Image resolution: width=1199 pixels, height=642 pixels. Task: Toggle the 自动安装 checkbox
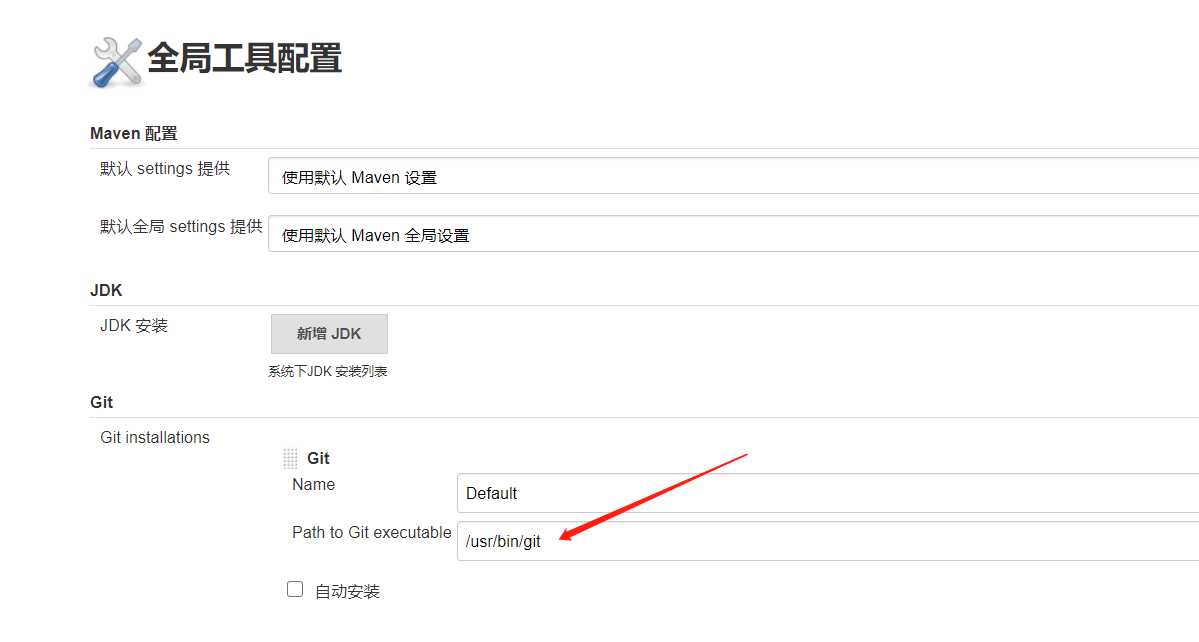click(x=295, y=589)
